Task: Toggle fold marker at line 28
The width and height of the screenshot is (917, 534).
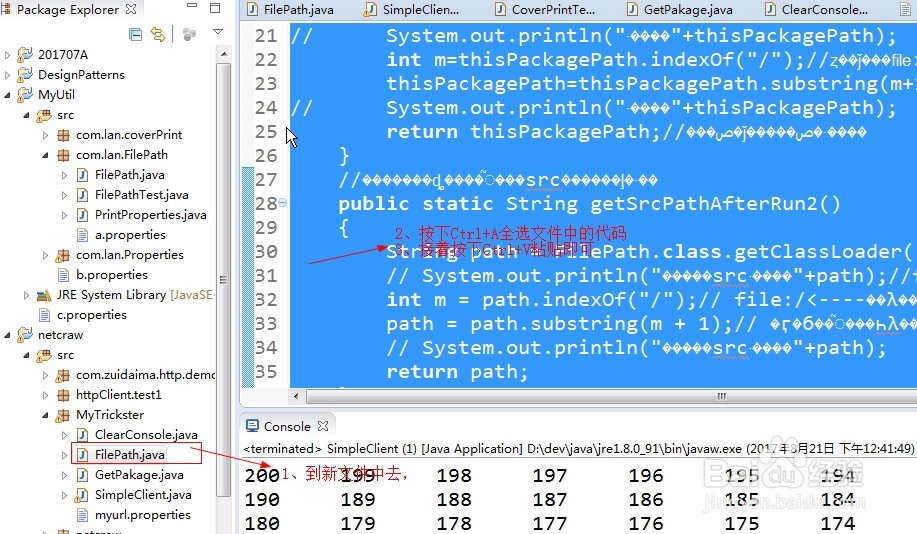Action: [x=282, y=202]
